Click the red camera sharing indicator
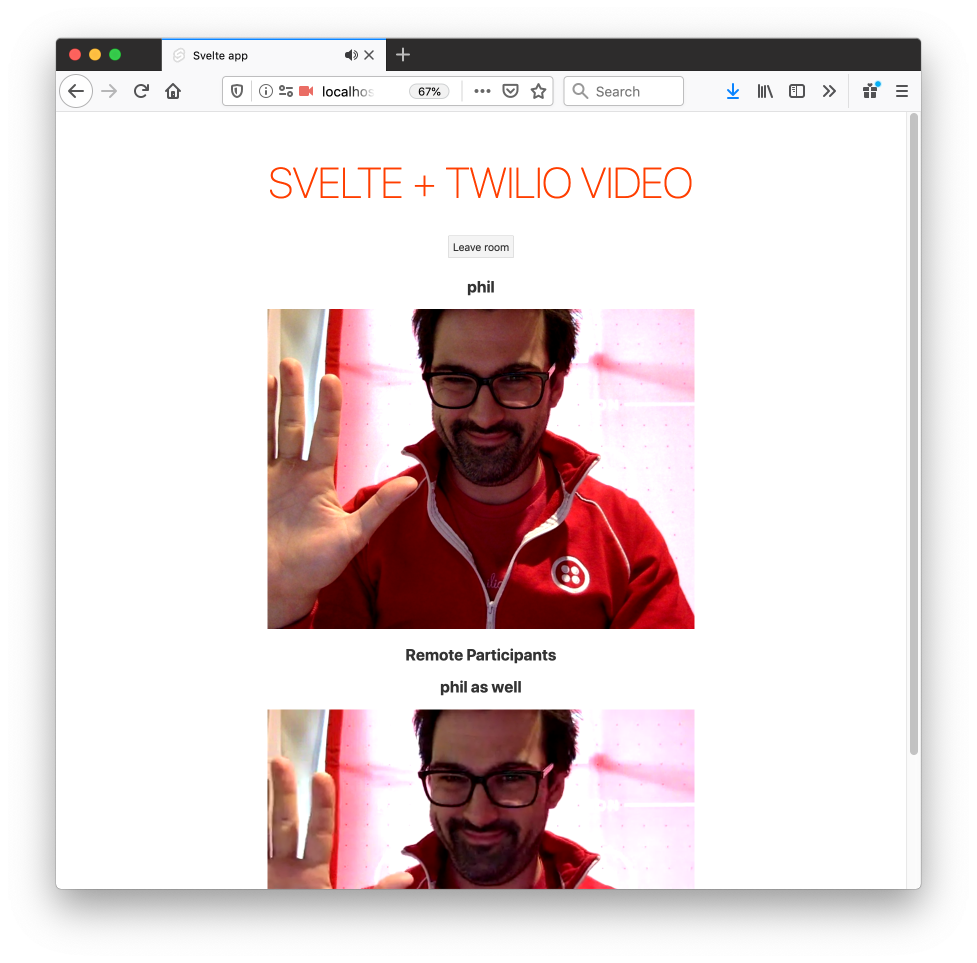The image size is (977, 963). pyautogui.click(x=306, y=92)
